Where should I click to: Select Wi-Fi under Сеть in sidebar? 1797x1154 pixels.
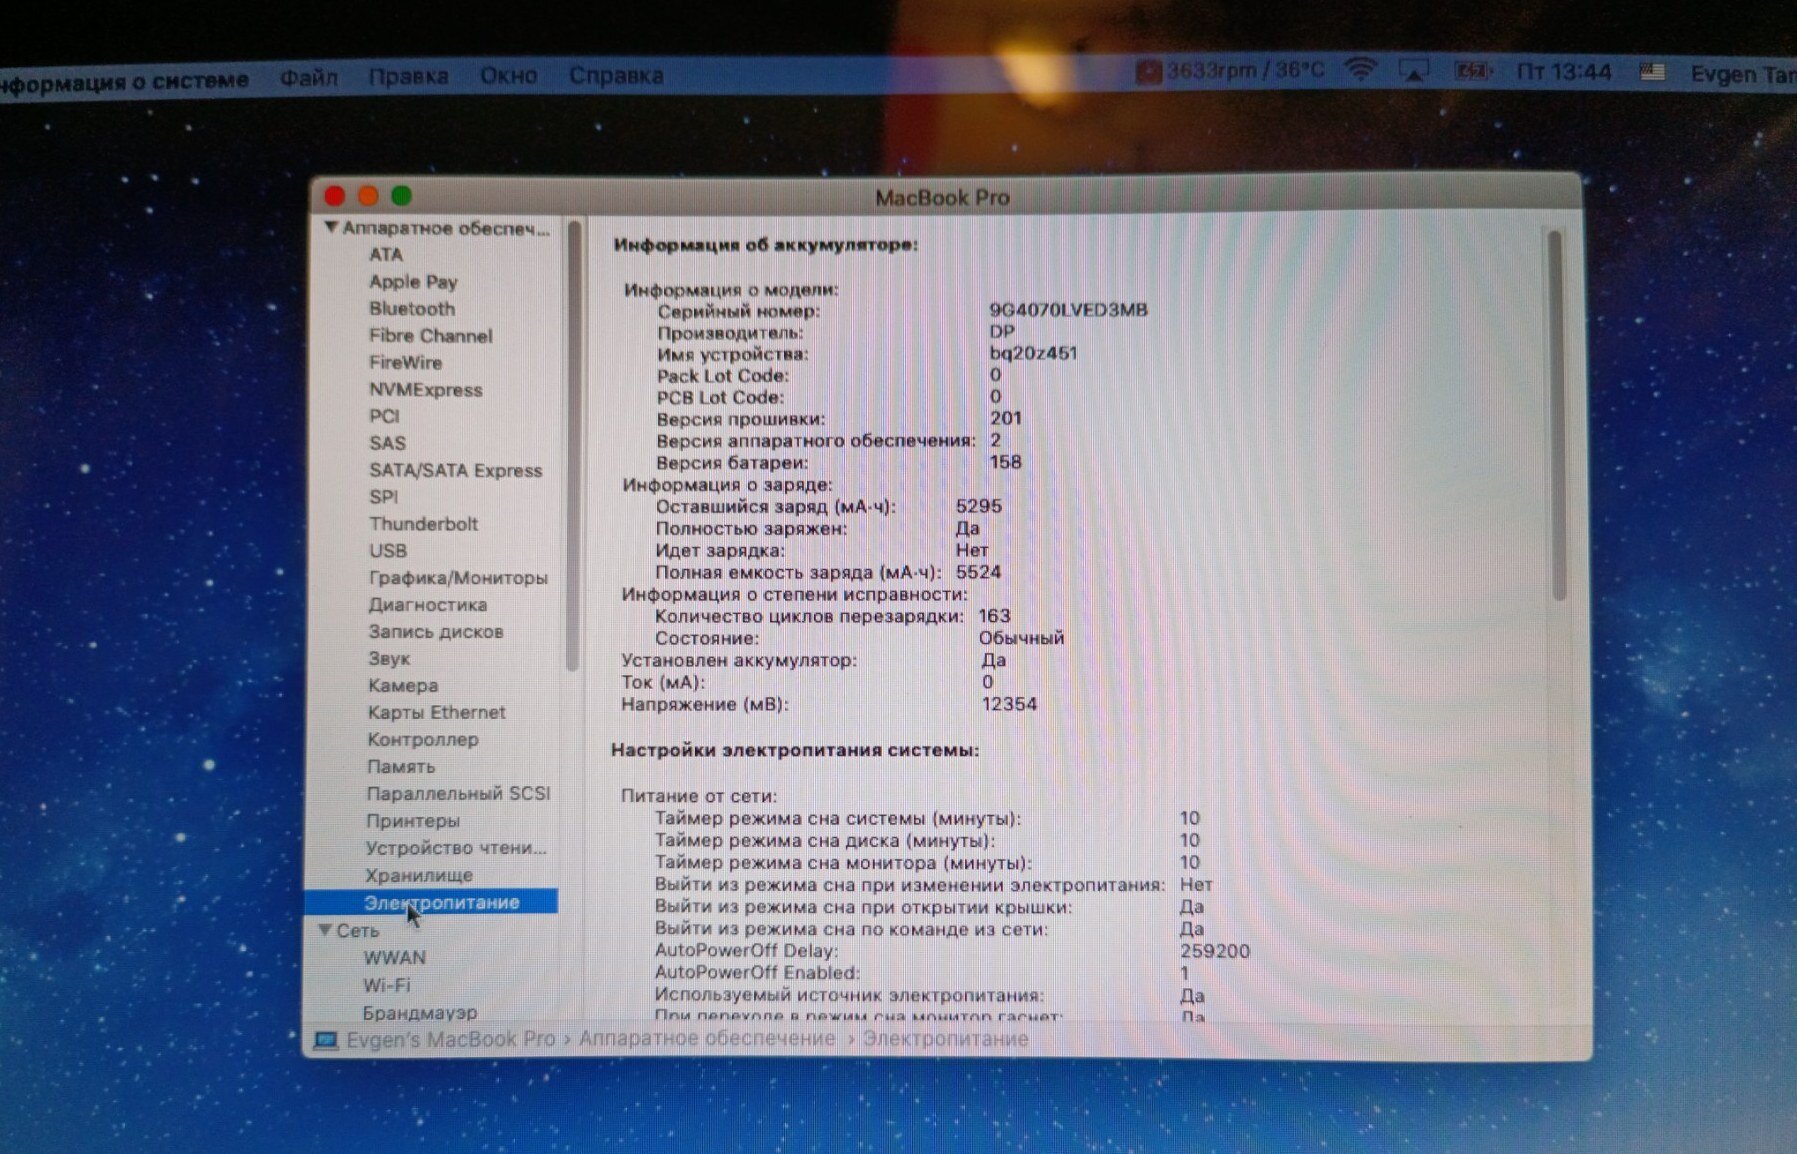pos(386,985)
